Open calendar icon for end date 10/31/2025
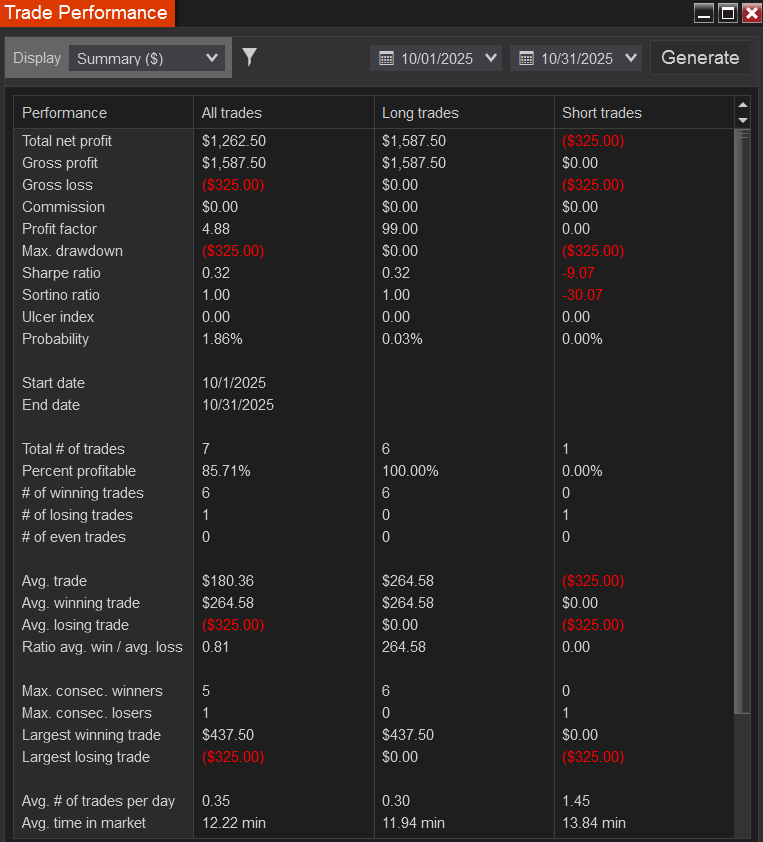 (526, 59)
